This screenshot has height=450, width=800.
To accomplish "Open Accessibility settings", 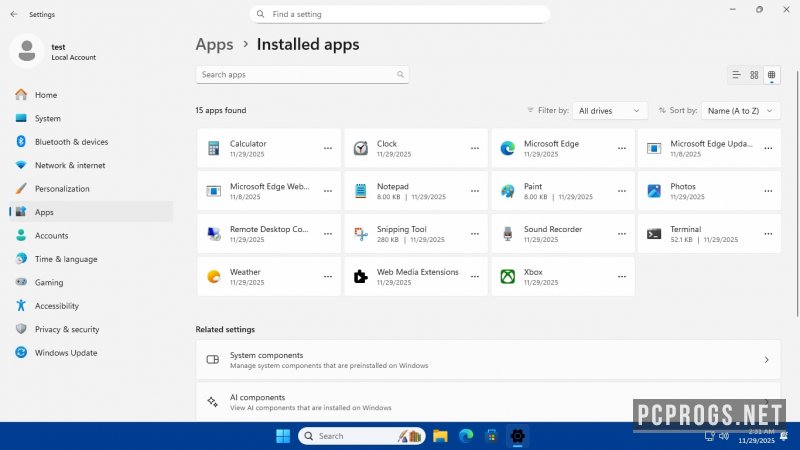I will point(91,306).
